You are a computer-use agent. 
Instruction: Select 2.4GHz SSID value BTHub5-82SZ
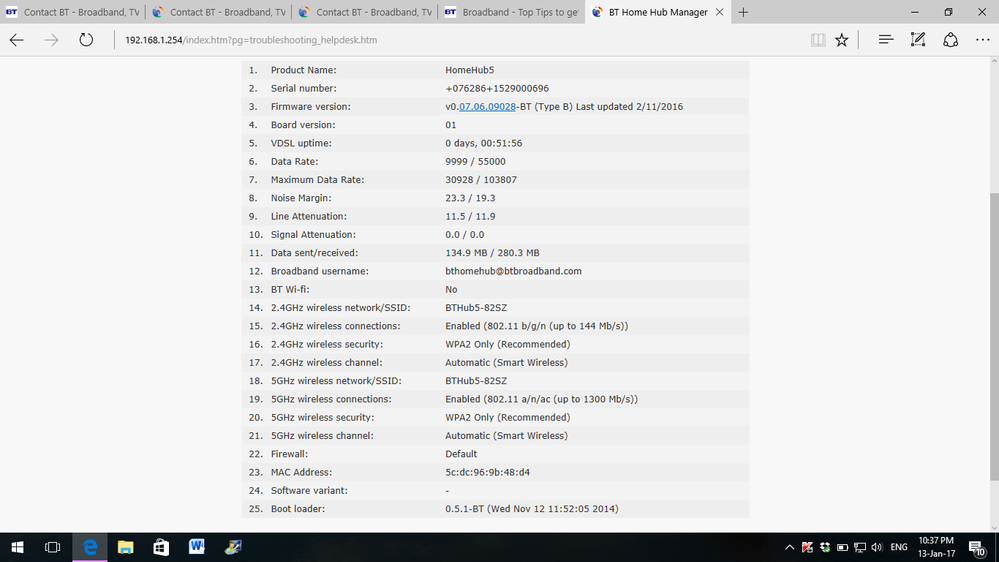pyautogui.click(x=476, y=308)
